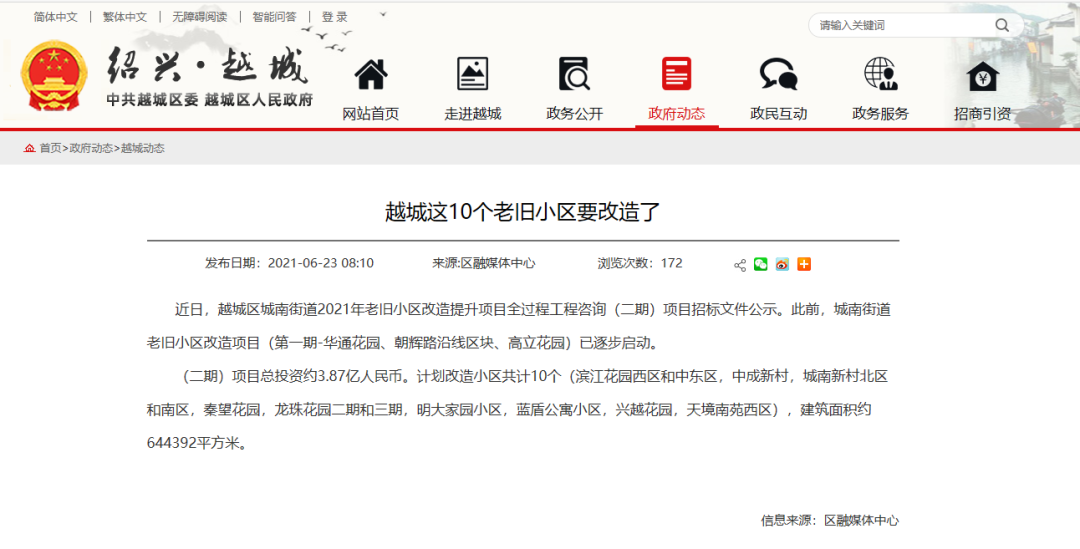Click the 登录 login link

(x=335, y=17)
